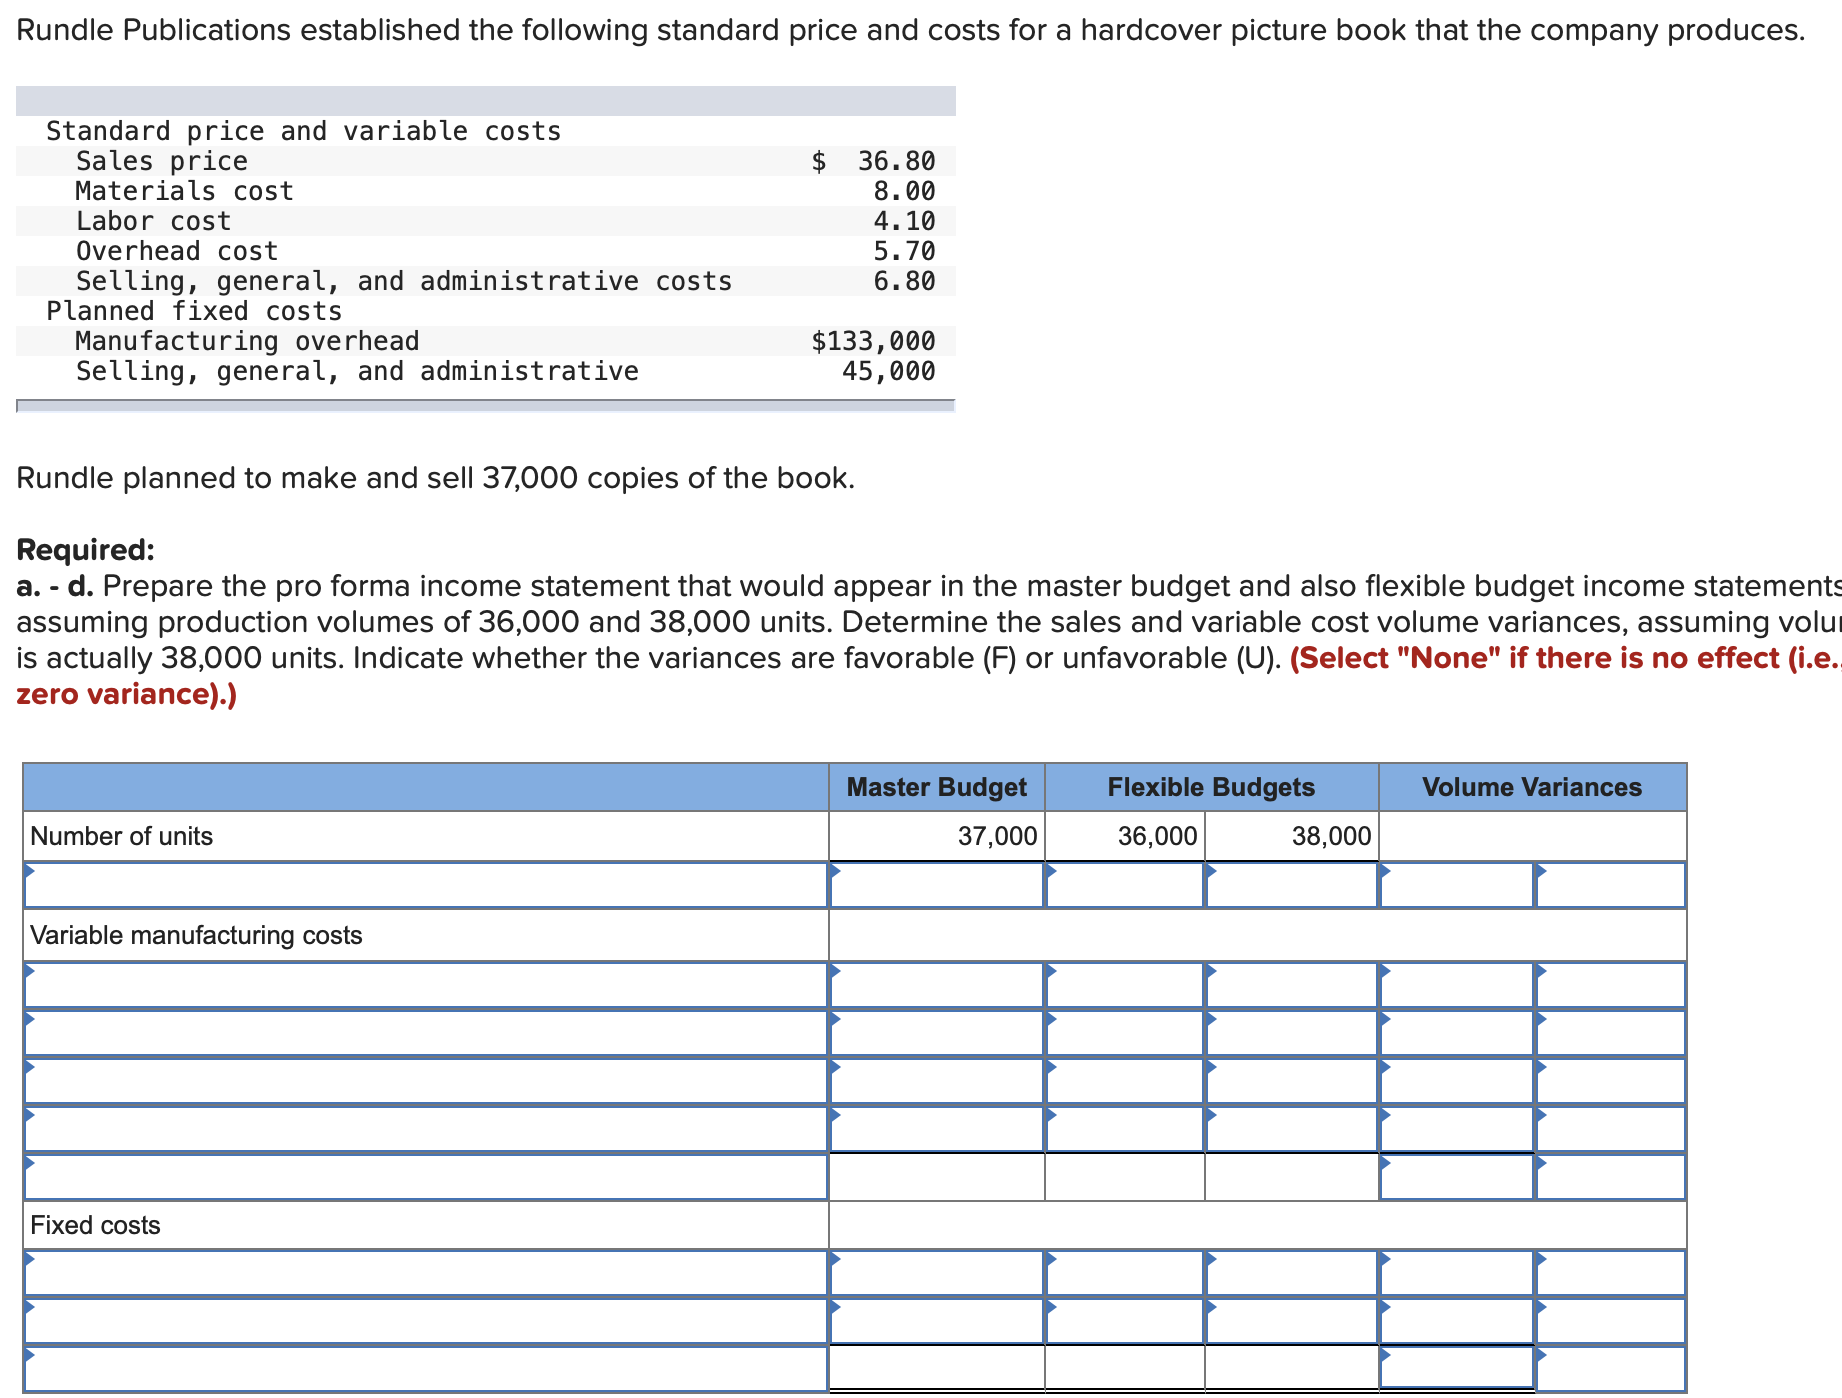The width and height of the screenshot is (1842, 1398).
Task: Click 38,000 flexible budget cell below Number of units row
Action: point(1292,885)
